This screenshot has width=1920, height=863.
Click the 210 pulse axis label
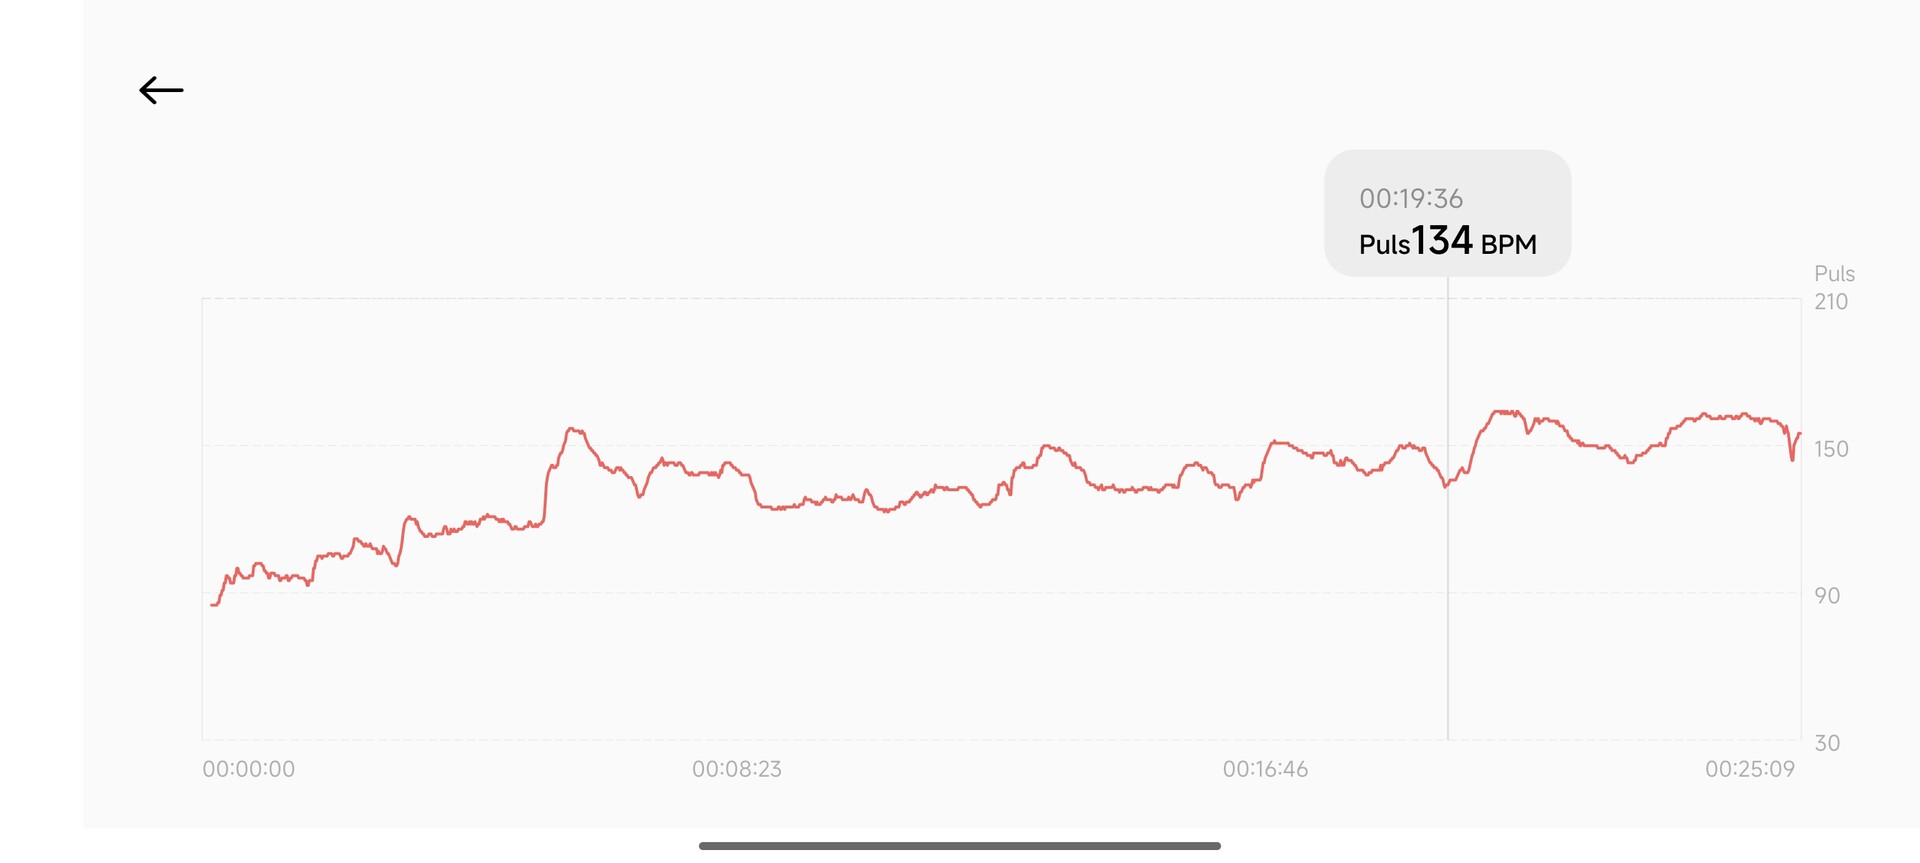1831,302
